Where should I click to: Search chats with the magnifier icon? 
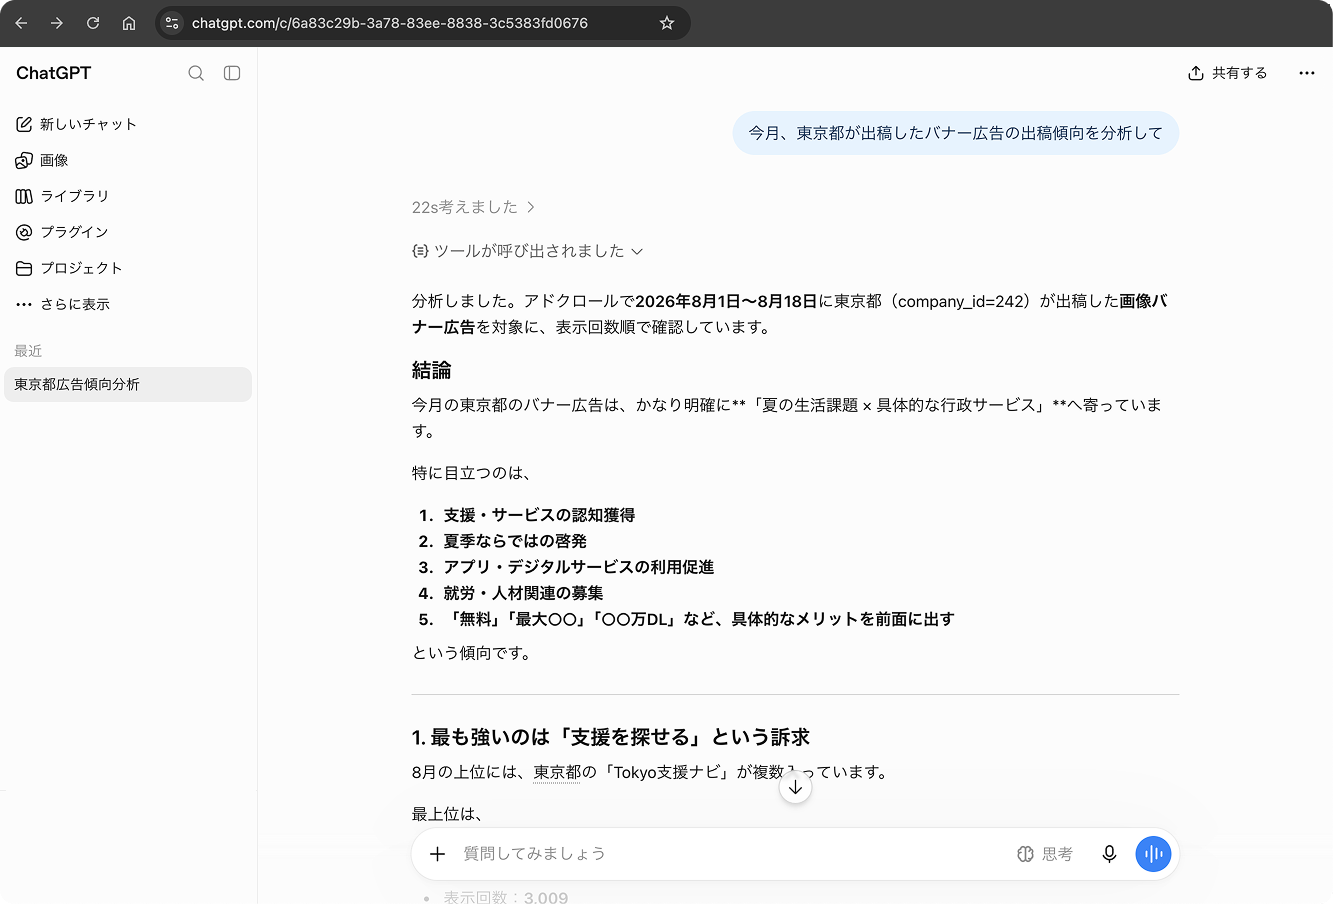[x=196, y=73]
